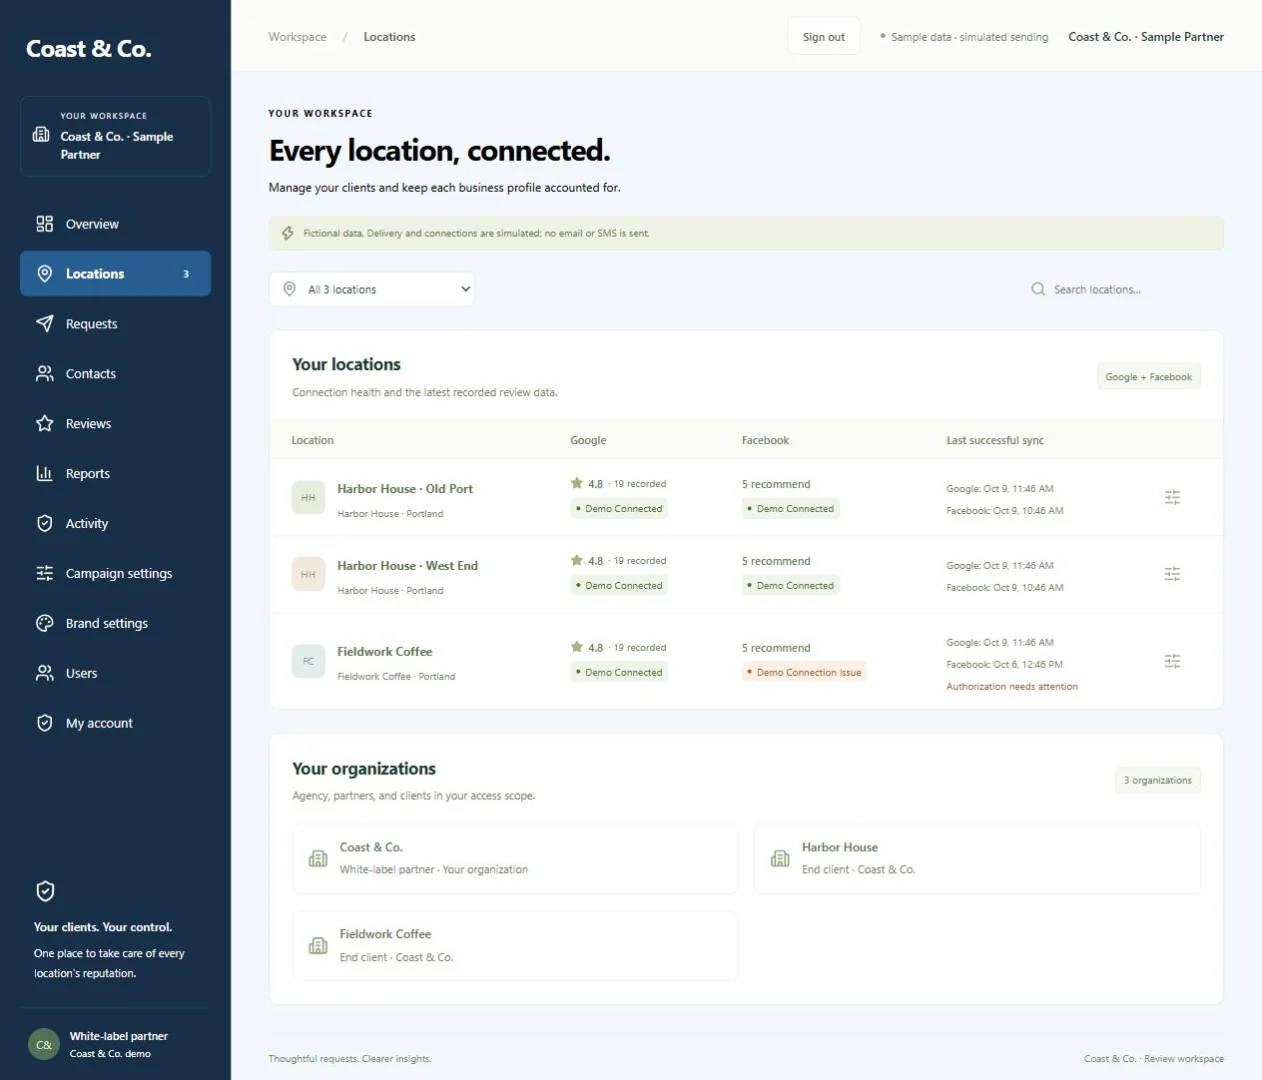The image size is (1262, 1080).
Task: Click the Requests paper plane icon
Action: (44, 324)
